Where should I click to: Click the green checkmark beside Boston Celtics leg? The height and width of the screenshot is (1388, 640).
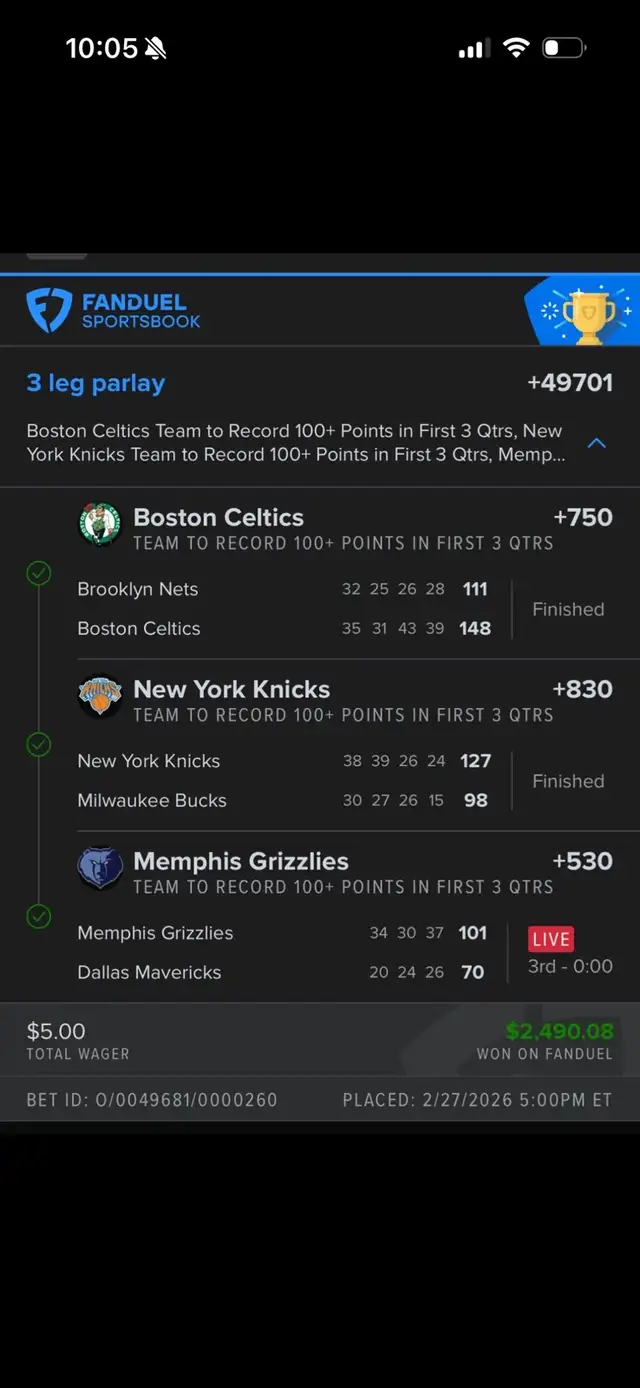(x=38, y=574)
